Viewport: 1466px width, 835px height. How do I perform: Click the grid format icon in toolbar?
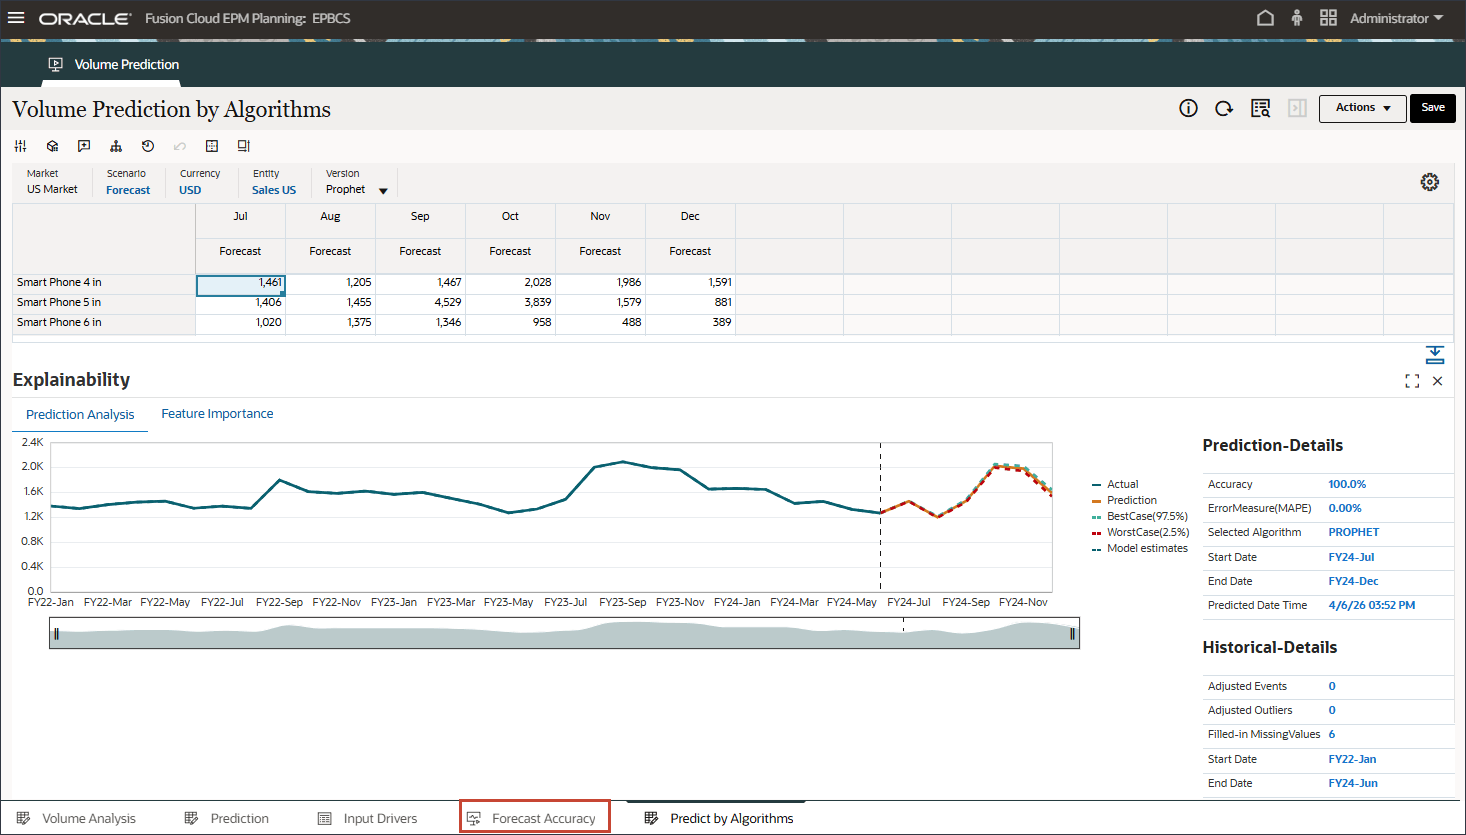[212, 146]
